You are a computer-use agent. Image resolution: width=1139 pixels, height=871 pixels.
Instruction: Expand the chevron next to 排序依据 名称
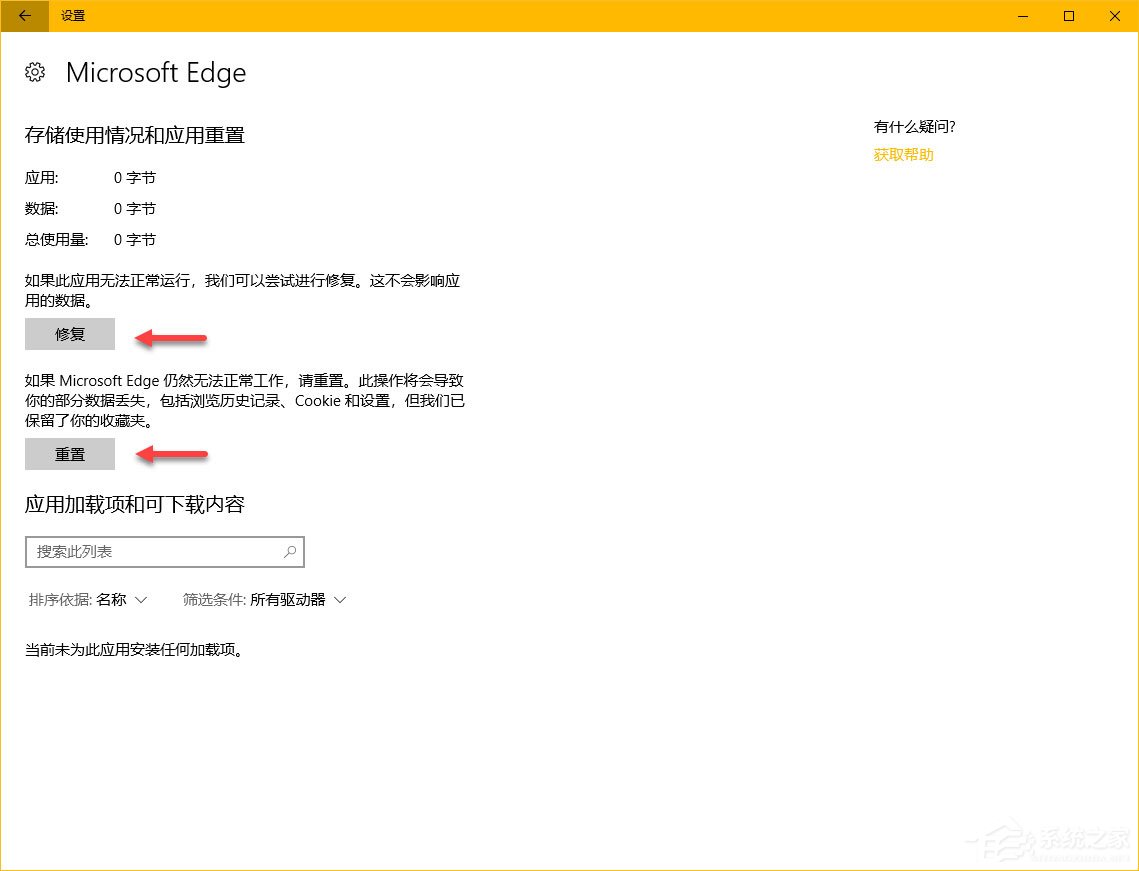pos(141,600)
